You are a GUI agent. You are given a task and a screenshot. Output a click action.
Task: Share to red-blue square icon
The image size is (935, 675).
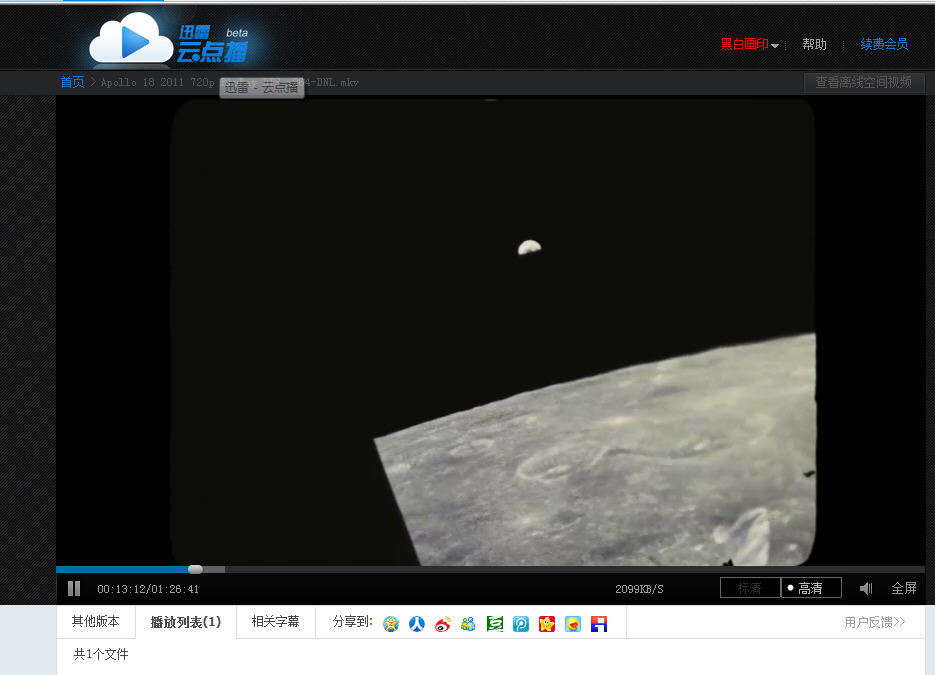[599, 624]
